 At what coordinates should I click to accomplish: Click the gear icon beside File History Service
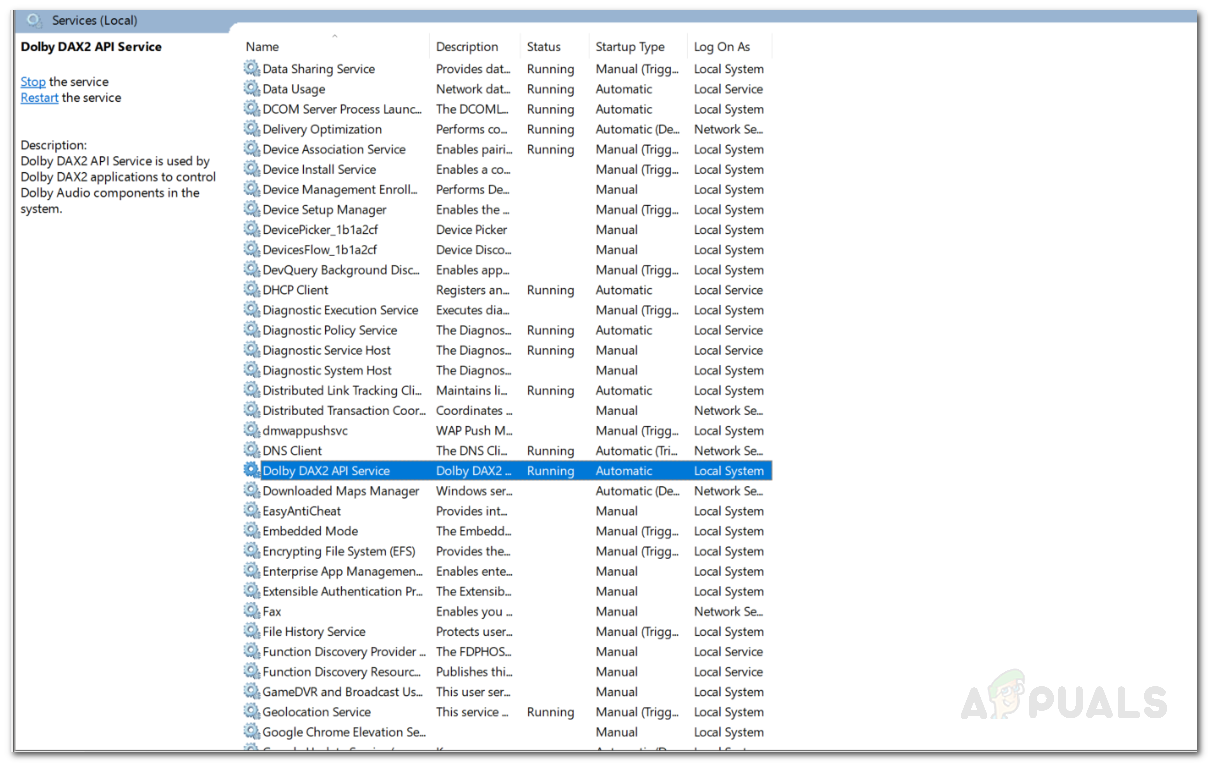[252, 632]
